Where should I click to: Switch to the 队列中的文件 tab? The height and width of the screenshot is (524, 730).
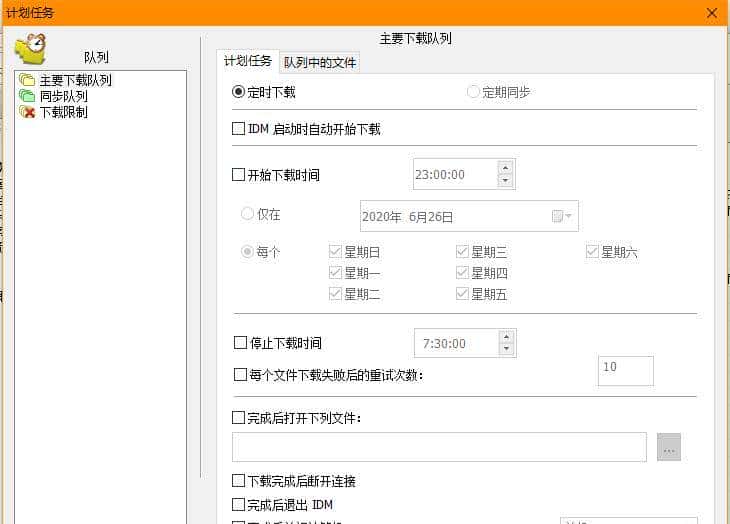coord(320,62)
